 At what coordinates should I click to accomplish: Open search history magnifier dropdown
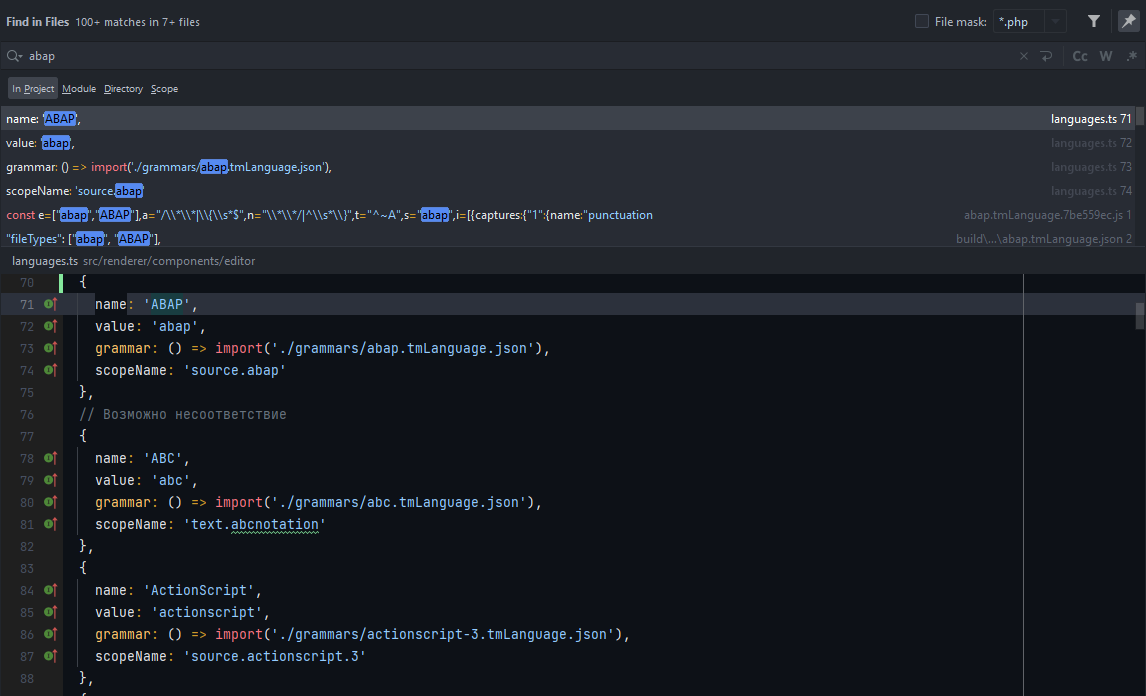pos(15,56)
